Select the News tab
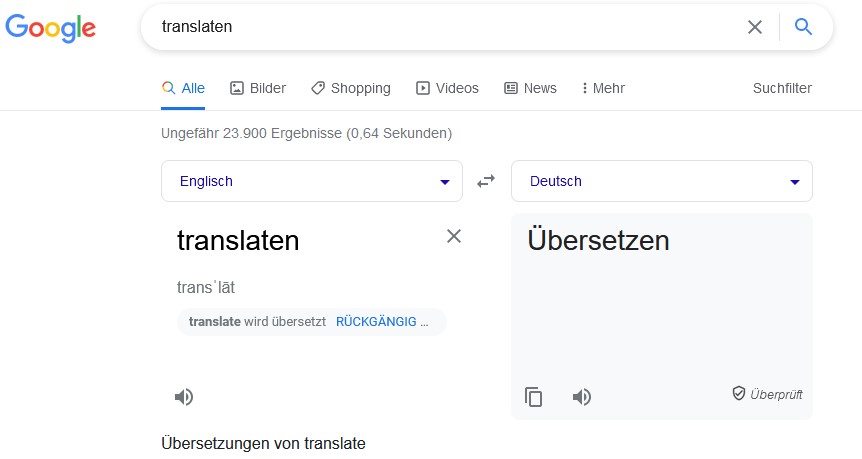862x459 pixels. point(530,88)
